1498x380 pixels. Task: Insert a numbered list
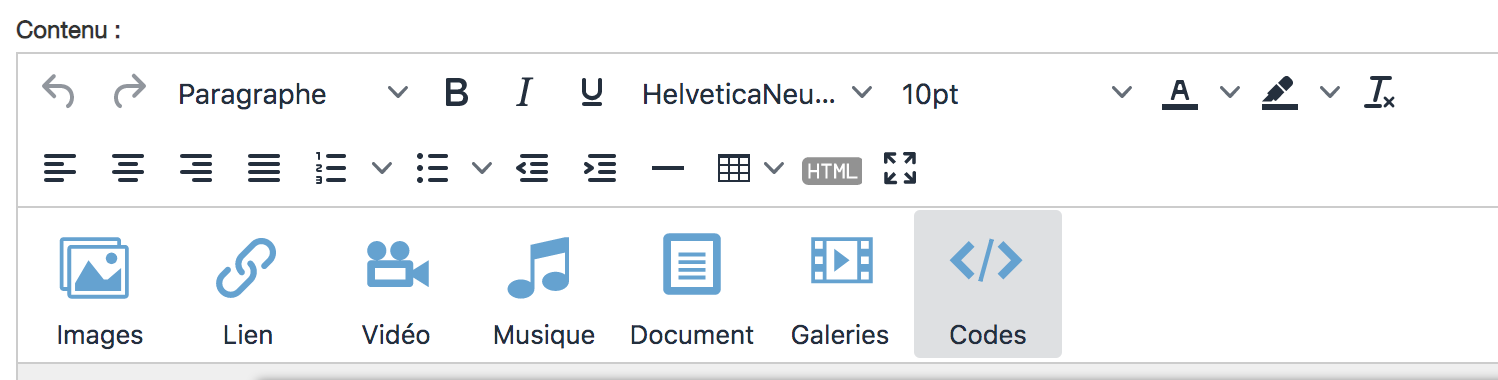[x=330, y=168]
